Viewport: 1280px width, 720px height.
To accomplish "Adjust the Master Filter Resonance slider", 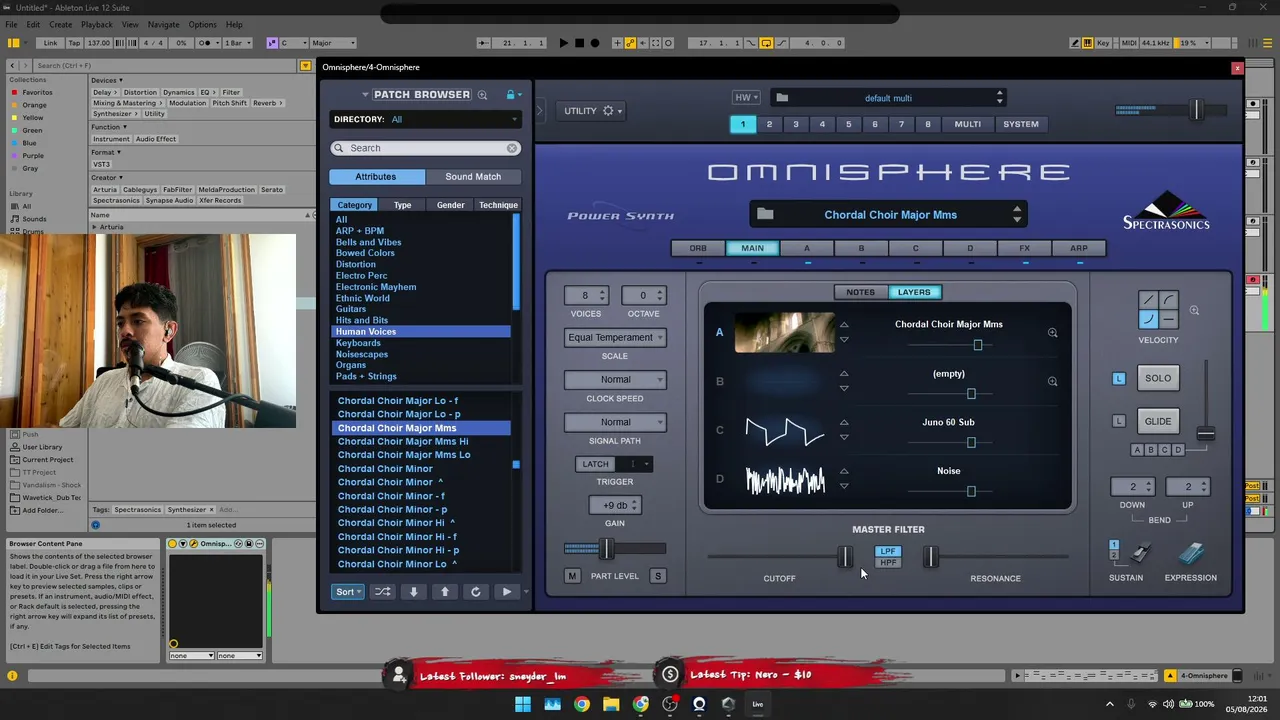I will [x=931, y=557].
